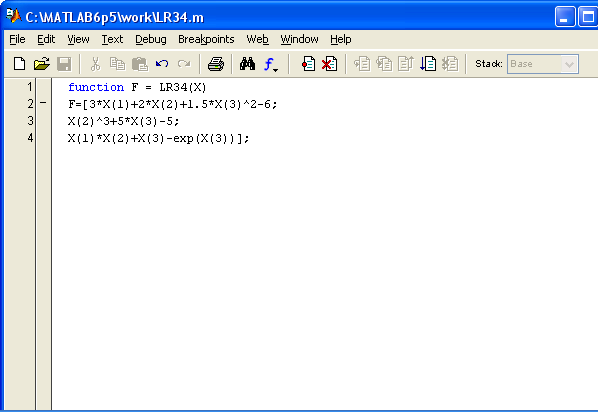This screenshot has width=598, height=412.
Task: Open the Debug menu
Action: pos(151,39)
